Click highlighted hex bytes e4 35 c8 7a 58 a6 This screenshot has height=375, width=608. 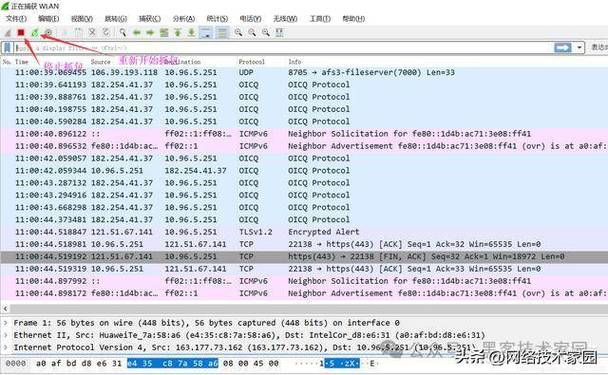coord(173,363)
